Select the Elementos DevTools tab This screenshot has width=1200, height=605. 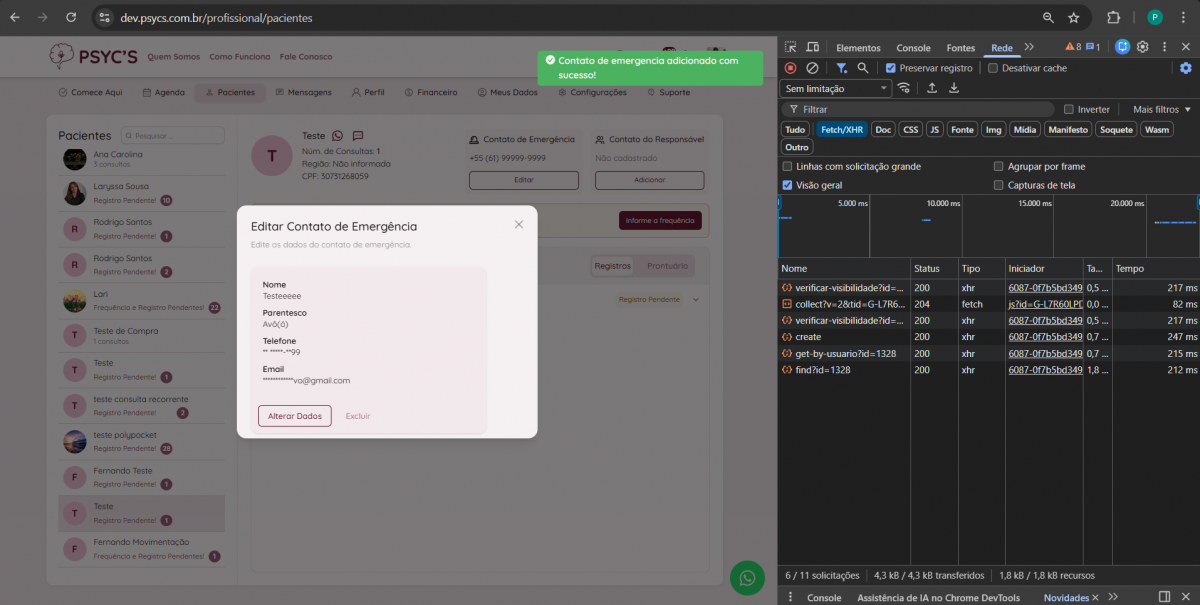(858, 48)
